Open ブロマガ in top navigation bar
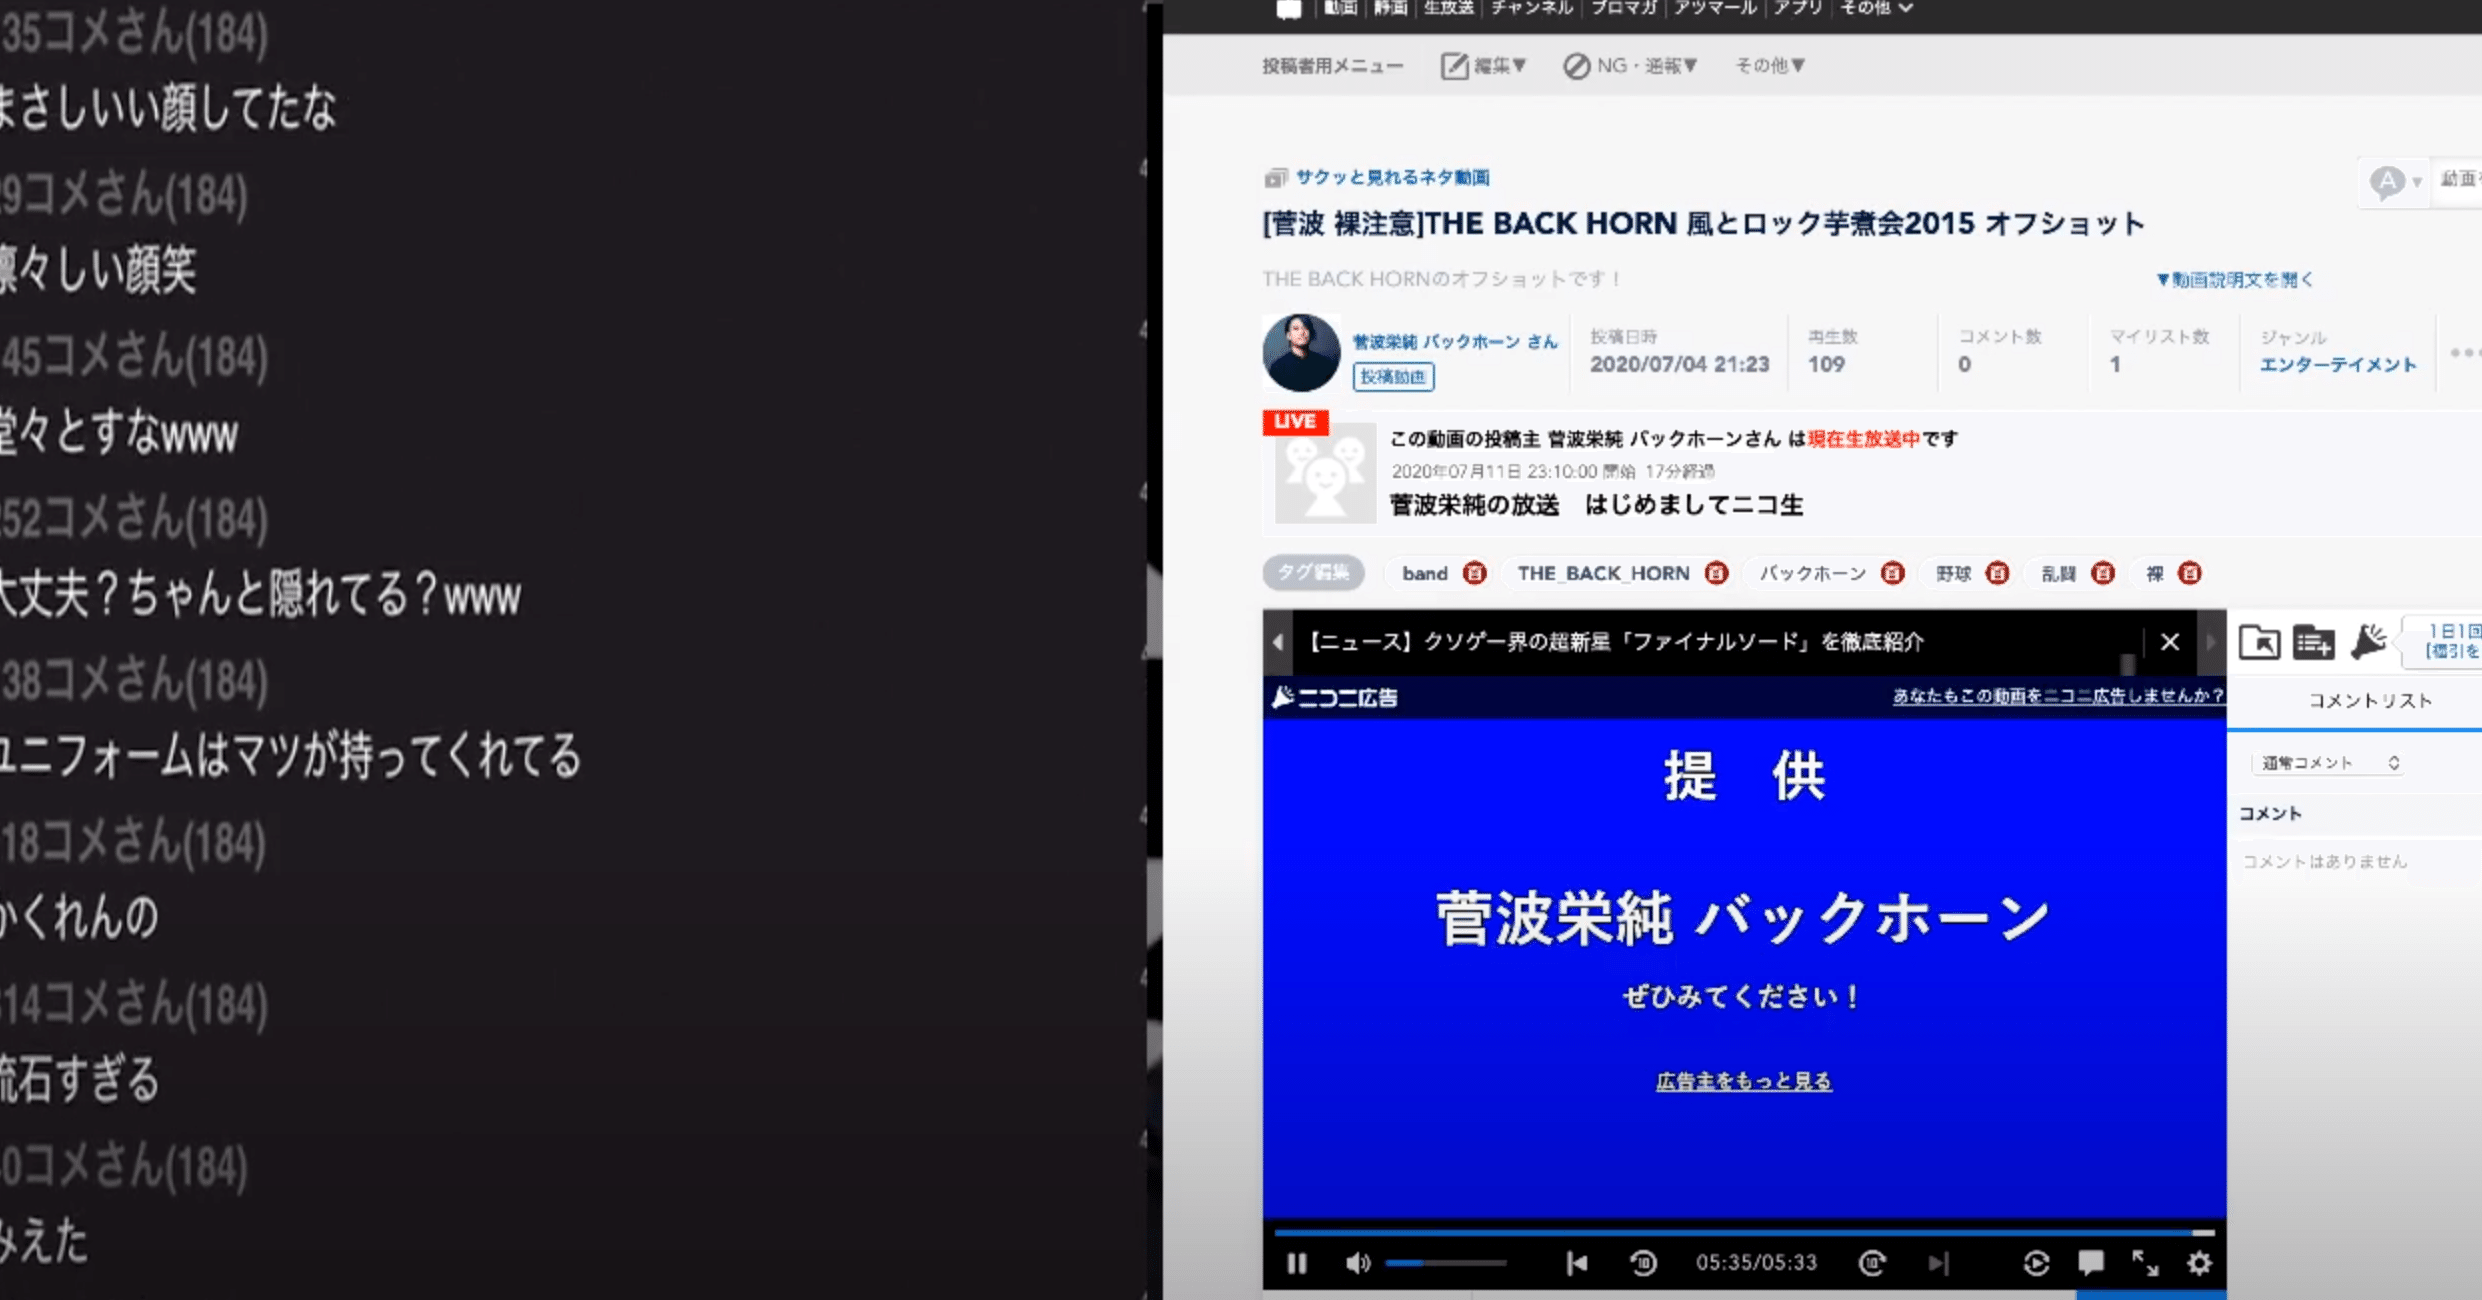This screenshot has width=2482, height=1300. click(x=1624, y=8)
